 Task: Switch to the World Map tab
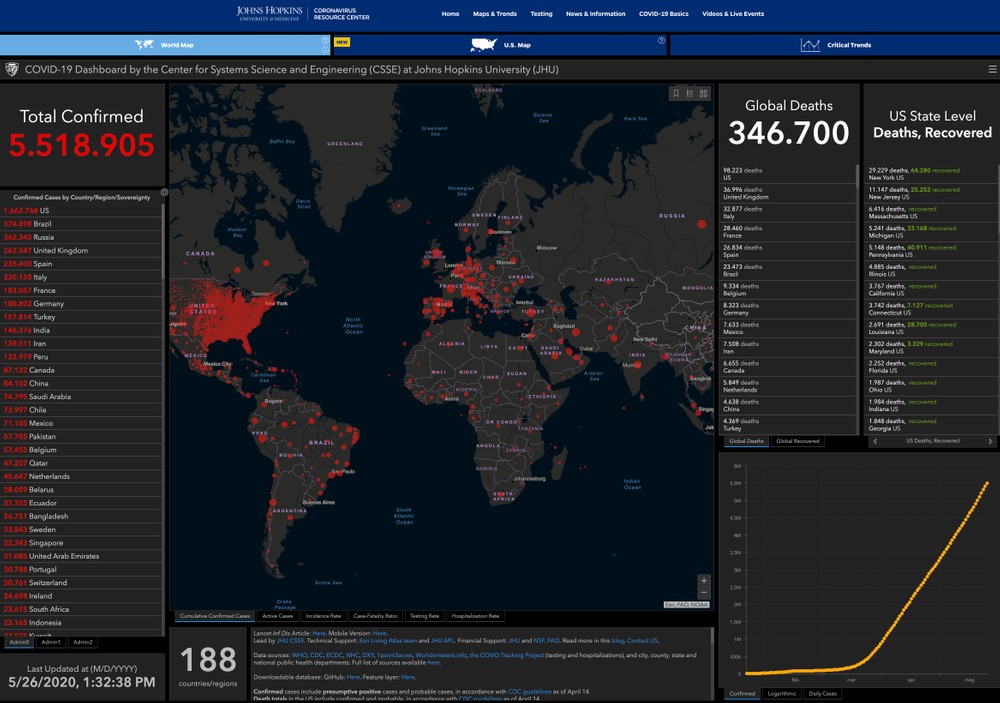tap(165, 45)
